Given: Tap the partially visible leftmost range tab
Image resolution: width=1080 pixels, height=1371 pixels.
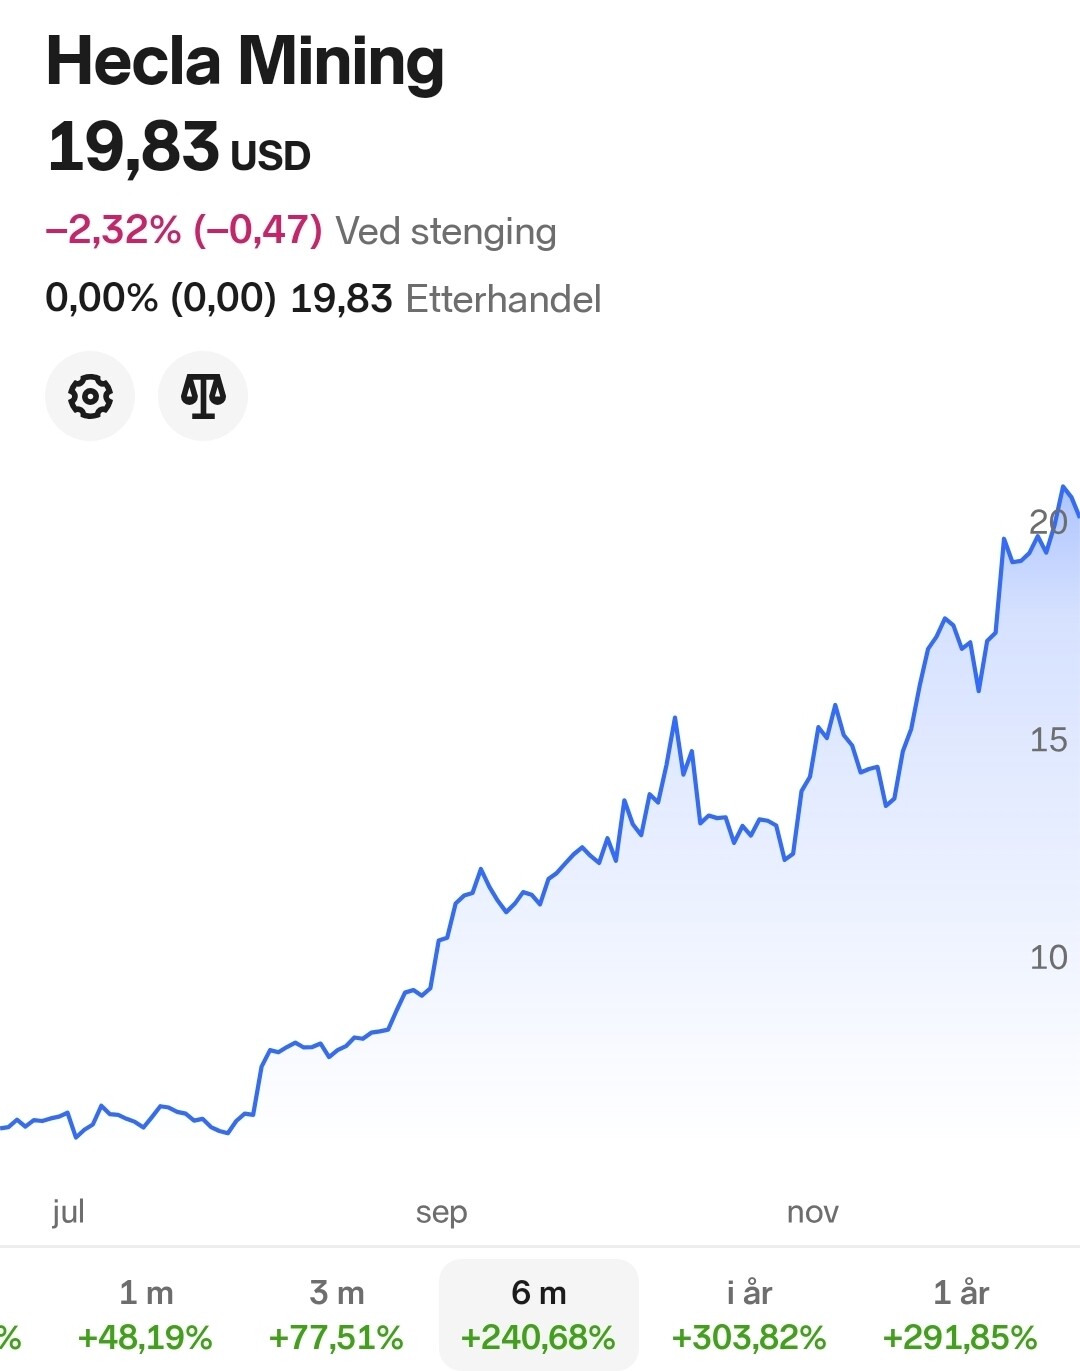Looking at the screenshot, I should 10,1335.
